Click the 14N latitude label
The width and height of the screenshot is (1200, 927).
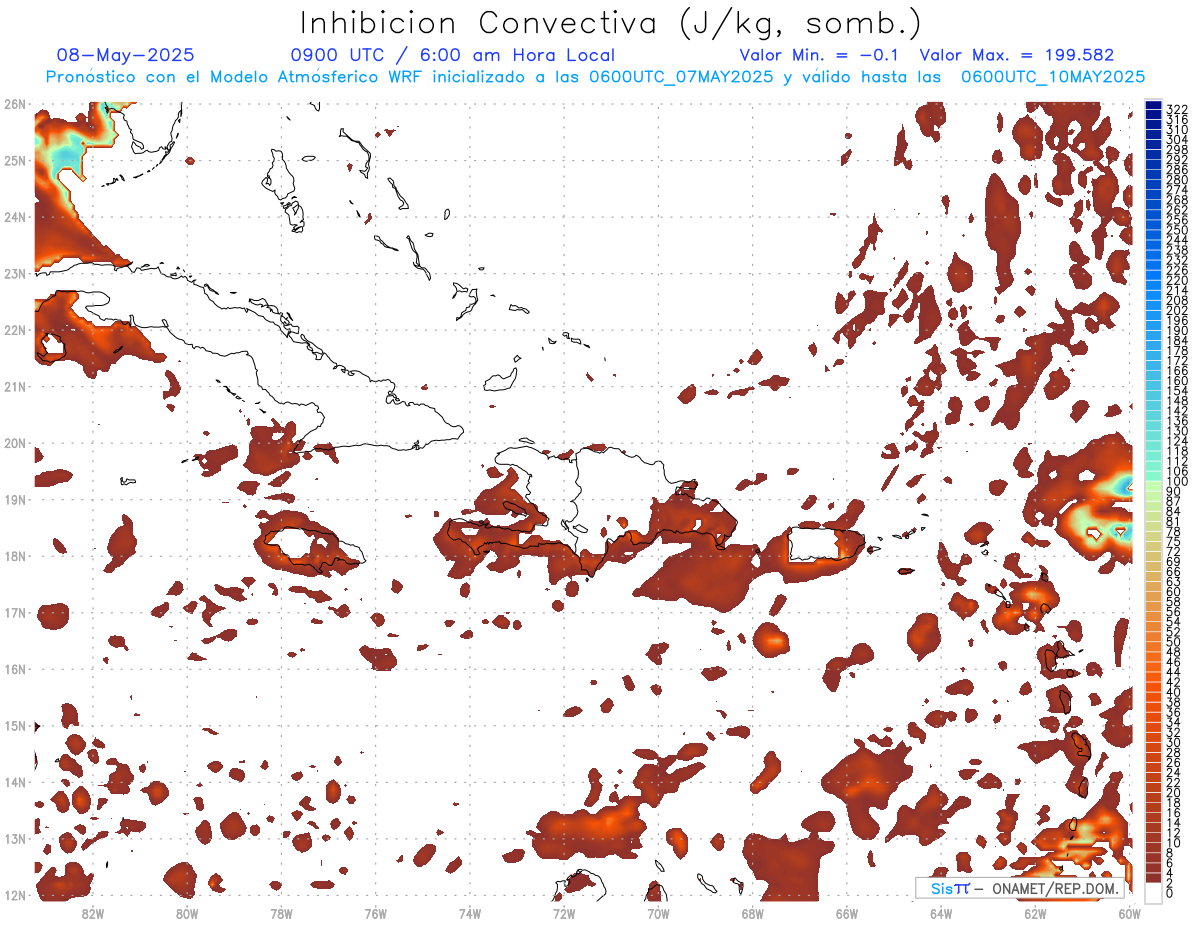[x=15, y=782]
